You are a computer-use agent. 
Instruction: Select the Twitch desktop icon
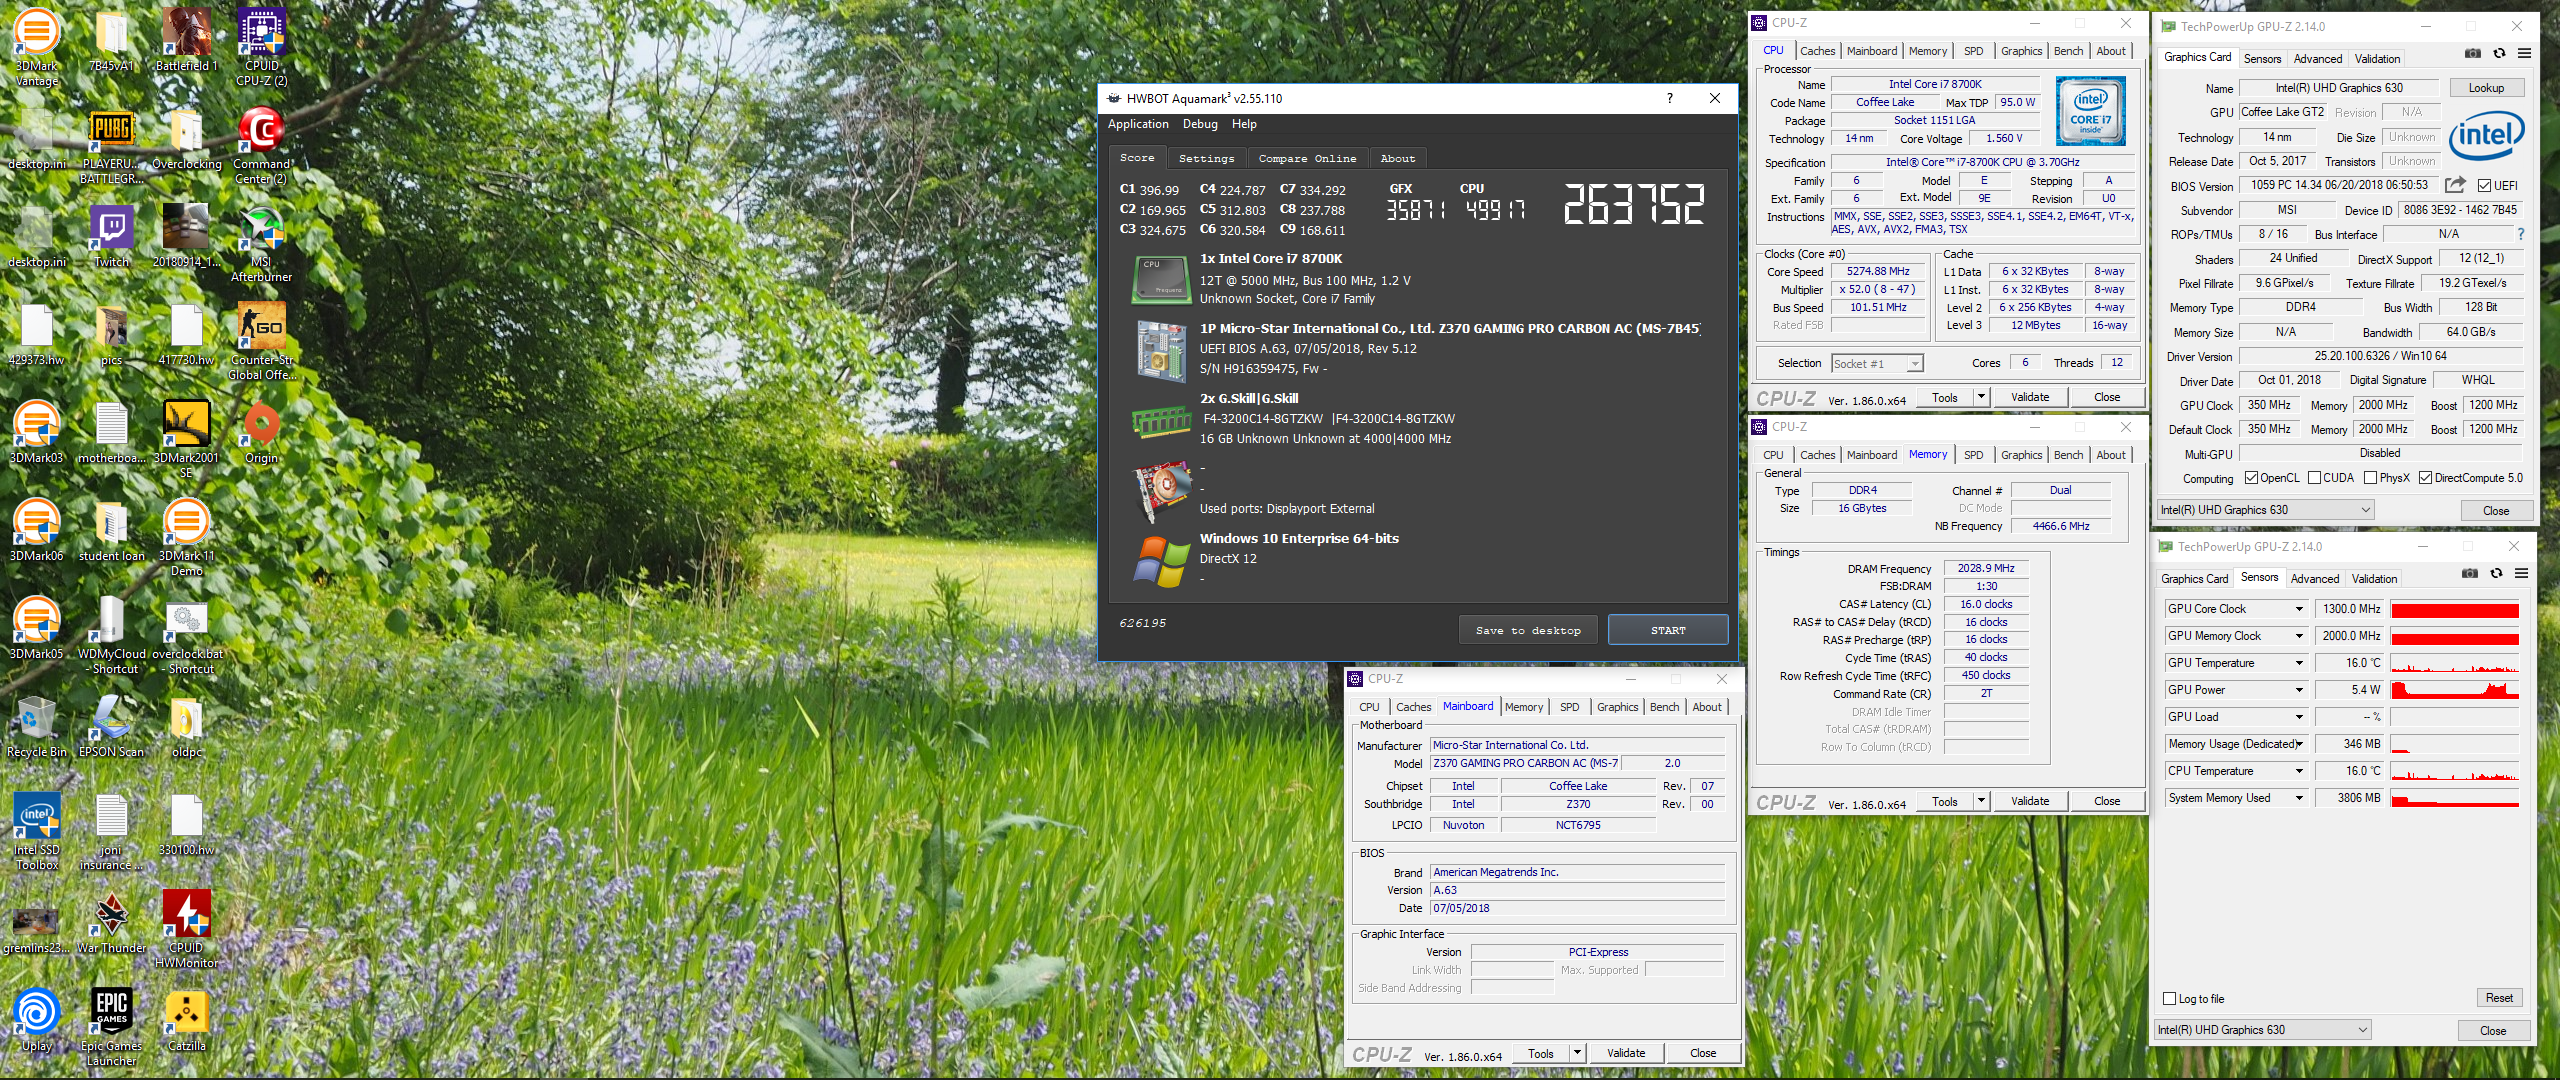[x=111, y=236]
